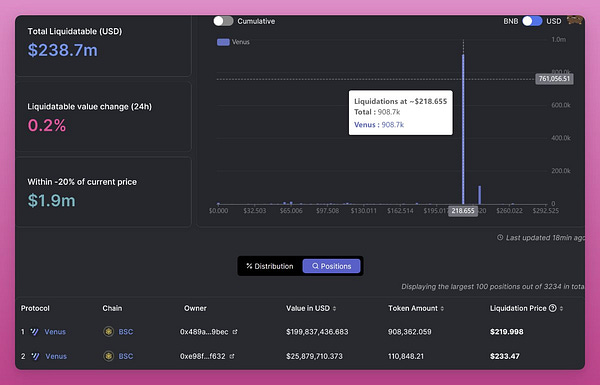
Task: Toggle the Venus series legend in chart
Action: (233, 42)
